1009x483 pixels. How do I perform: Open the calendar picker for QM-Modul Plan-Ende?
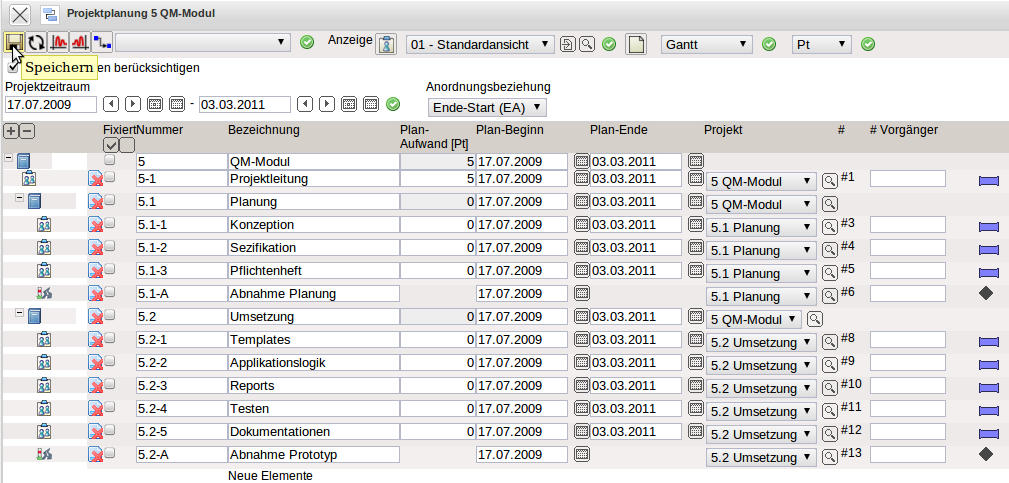point(696,161)
